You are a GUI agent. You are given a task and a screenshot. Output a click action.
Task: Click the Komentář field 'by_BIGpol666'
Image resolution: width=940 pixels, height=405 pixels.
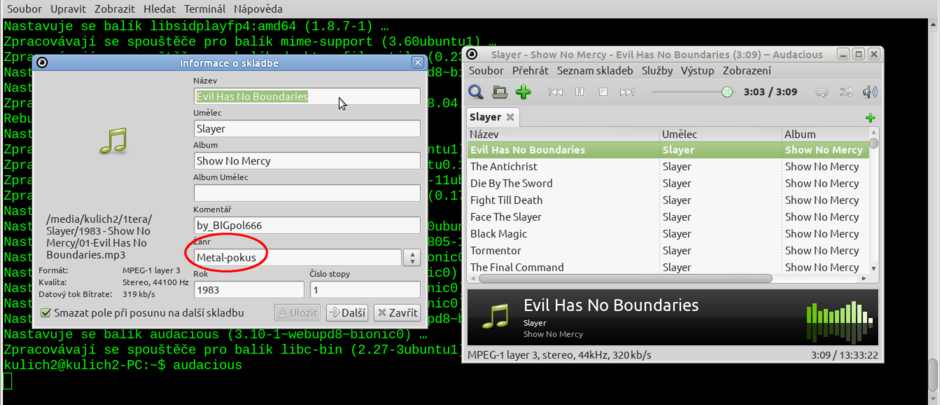[307, 225]
